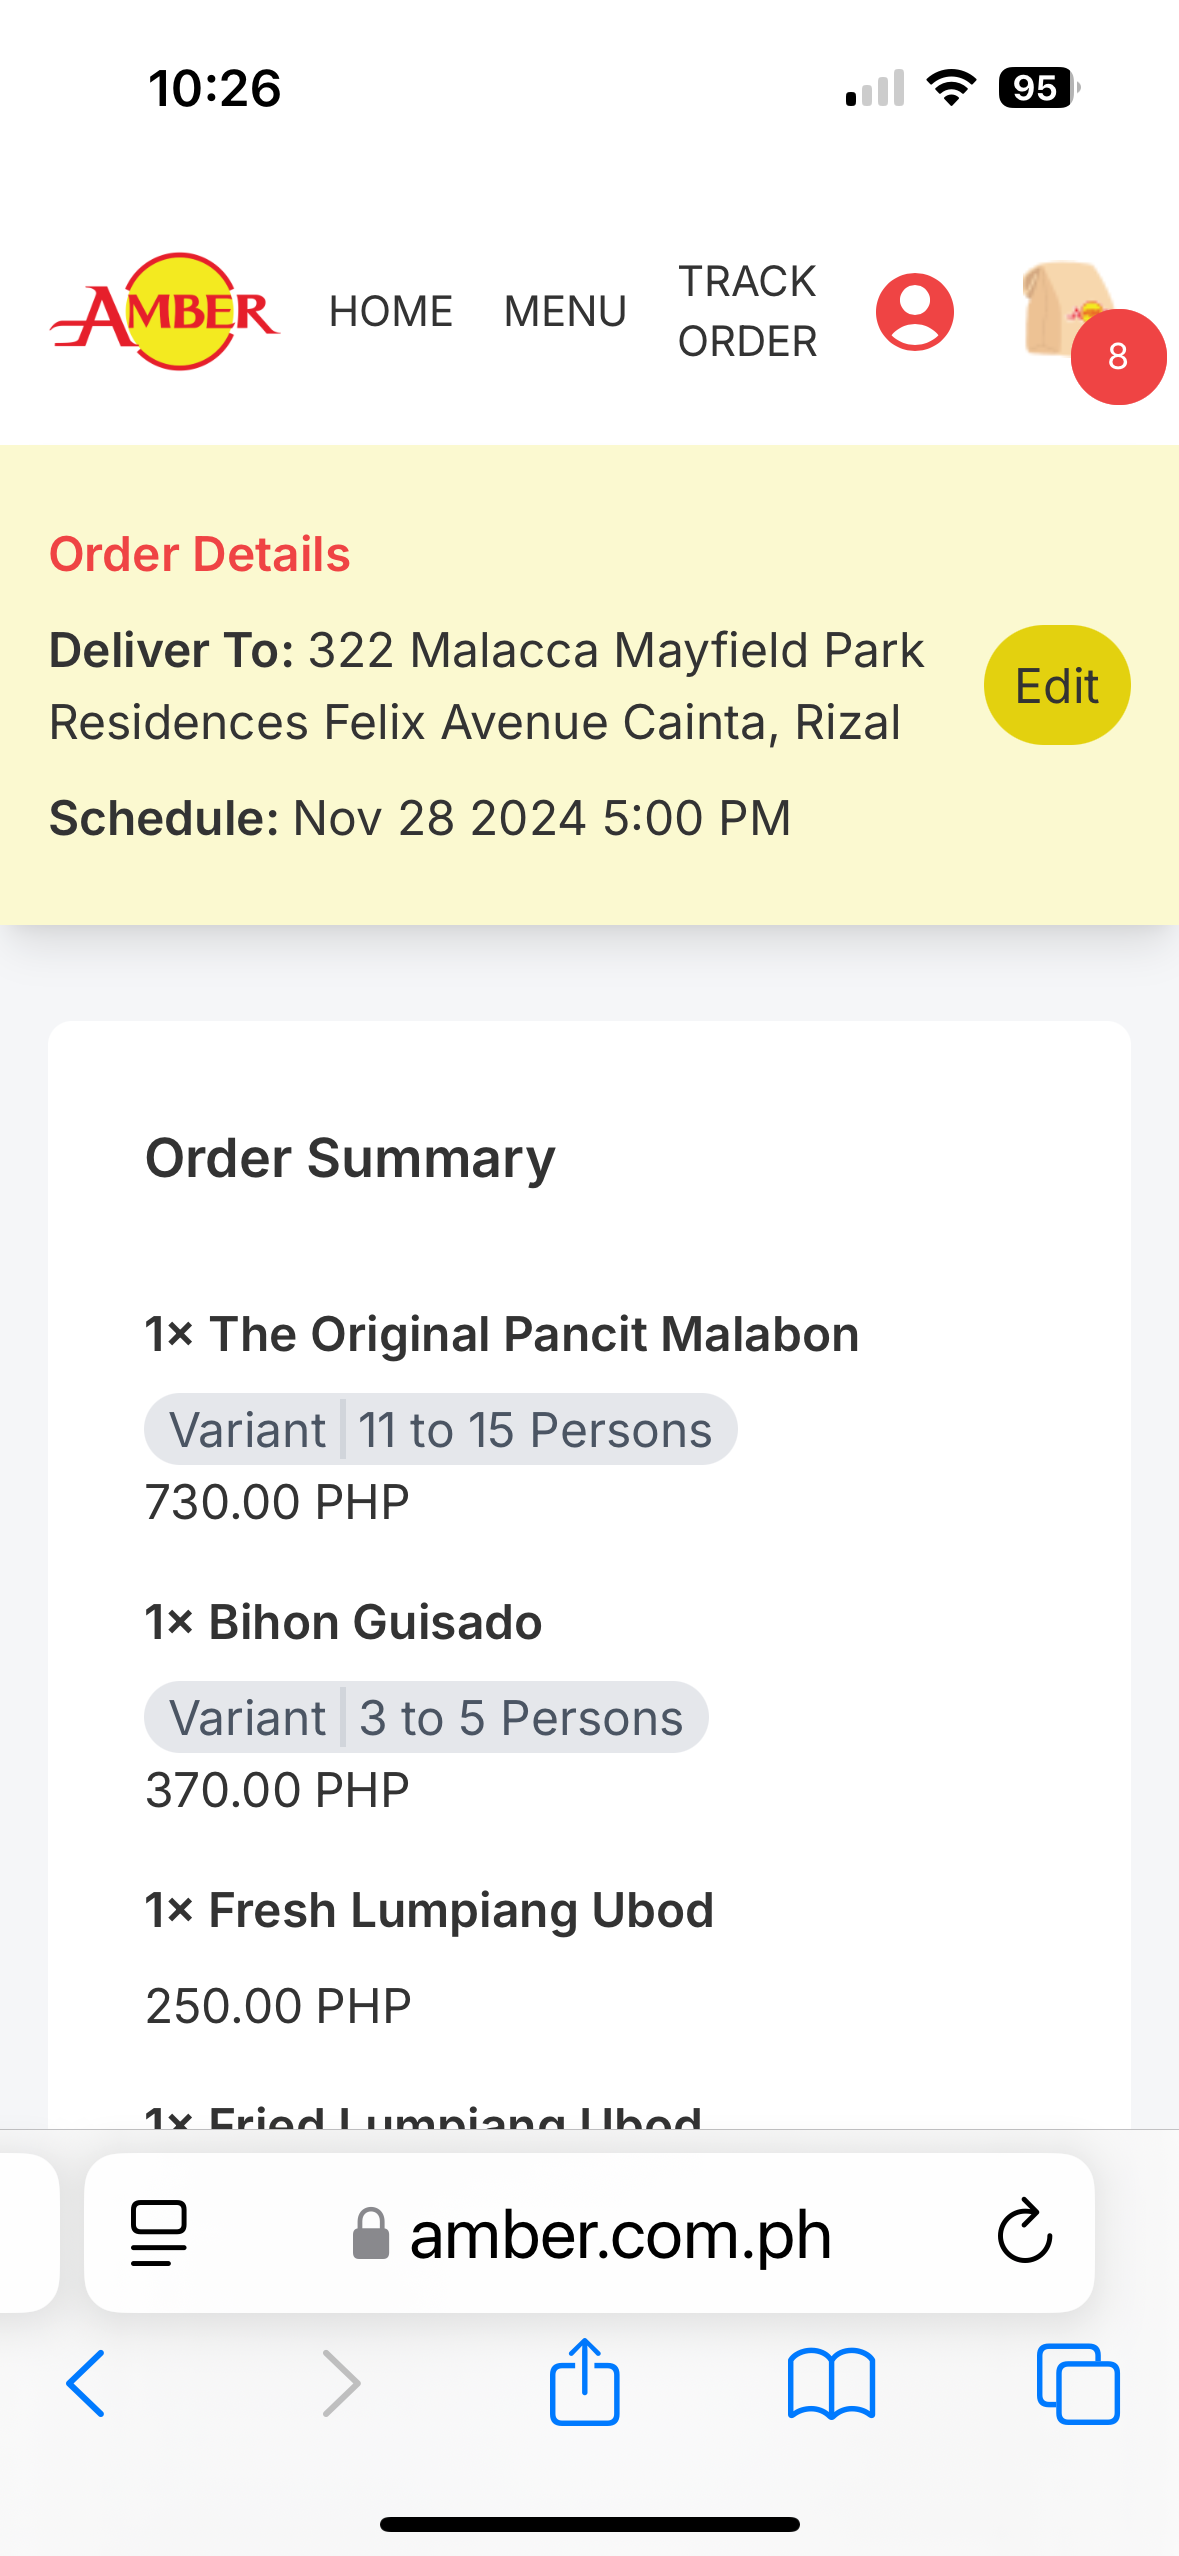Tap the Amber logo
Viewport: 1179px width, 2556px height.
pyautogui.click(x=165, y=312)
